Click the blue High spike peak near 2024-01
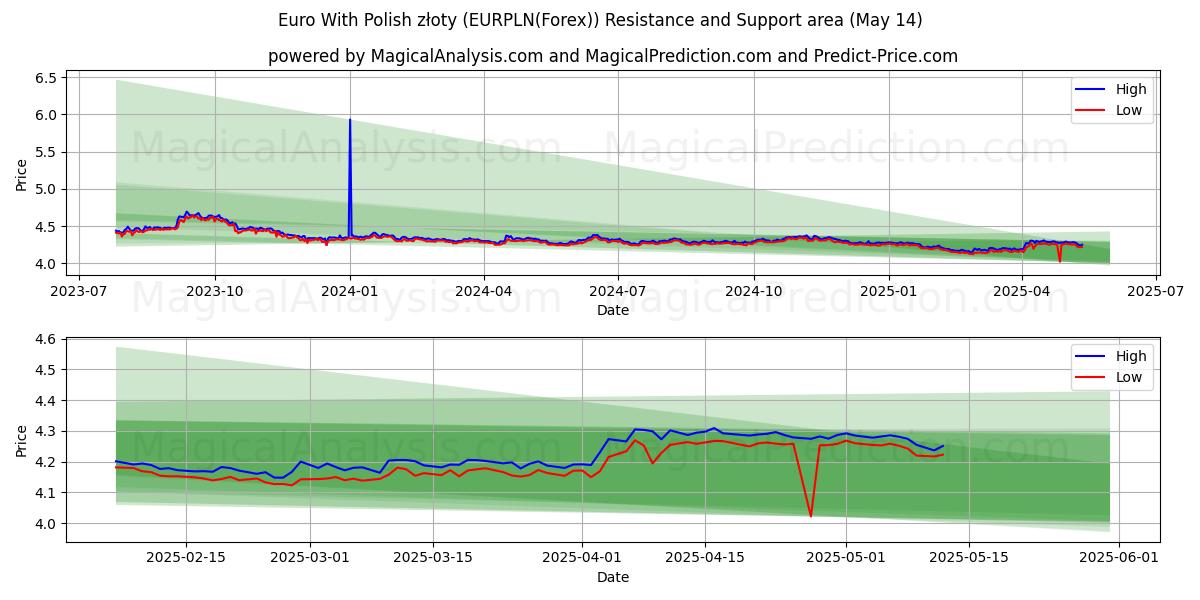The image size is (1200, 600). click(350, 120)
